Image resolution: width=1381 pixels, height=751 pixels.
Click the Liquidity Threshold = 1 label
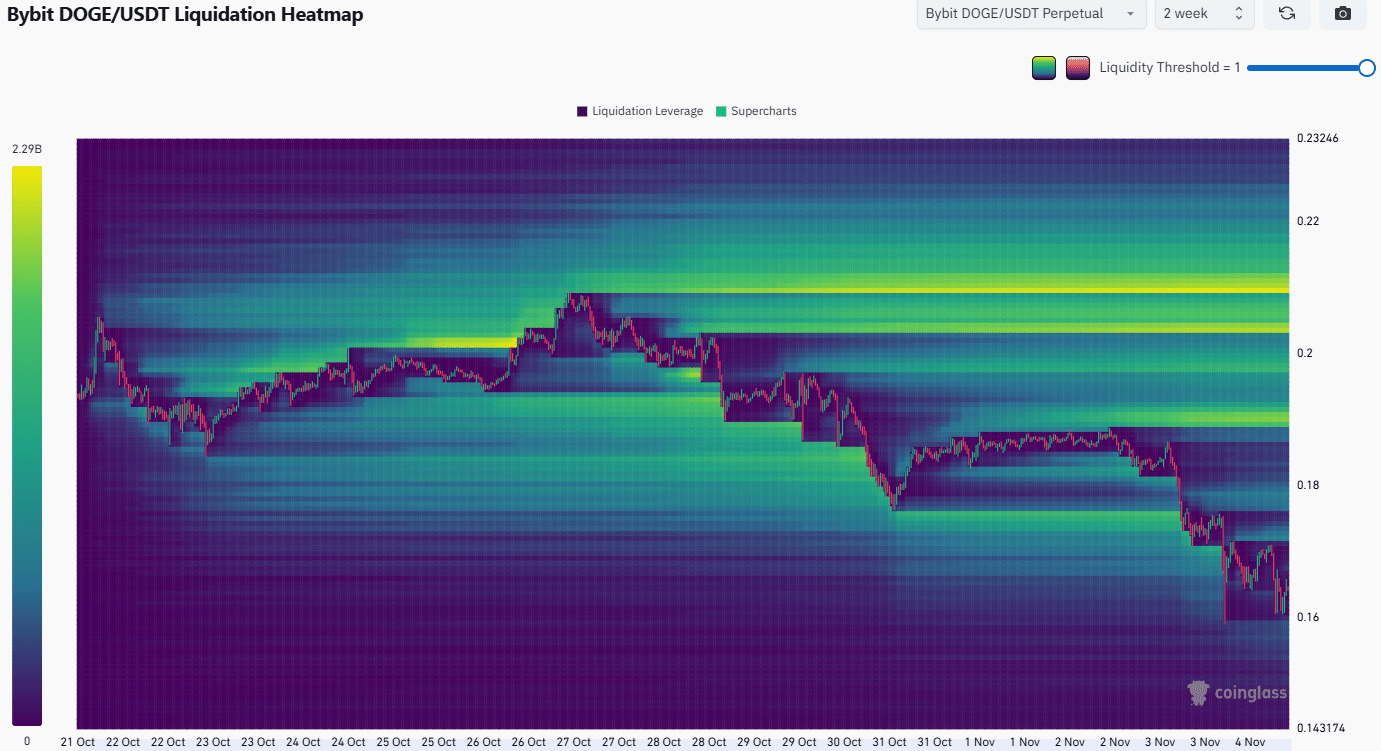pyautogui.click(x=1169, y=67)
